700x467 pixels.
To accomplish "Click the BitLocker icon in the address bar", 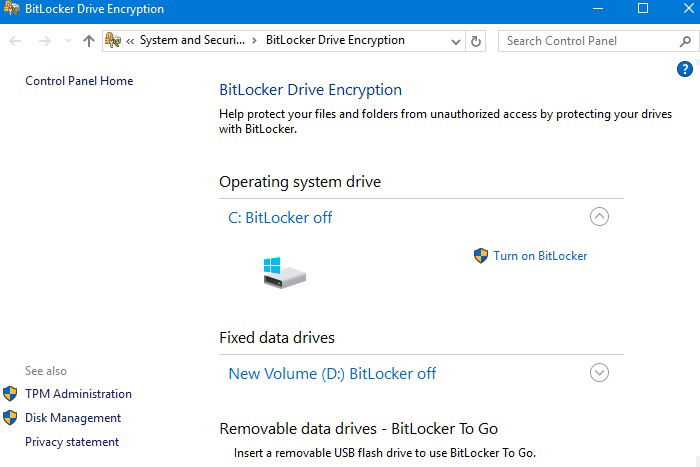I will (x=113, y=41).
